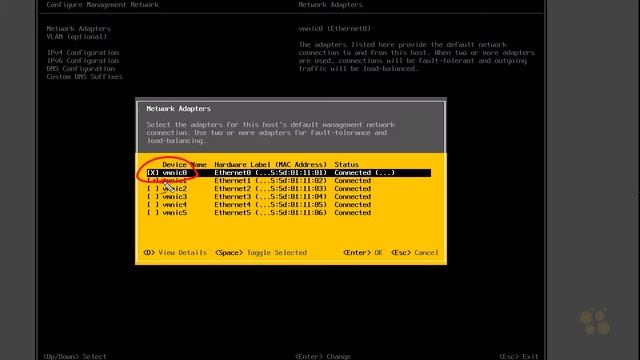Toggle the vmnic5 adapter checkbox
Image resolution: width=640 pixels, height=360 pixels.
153,213
